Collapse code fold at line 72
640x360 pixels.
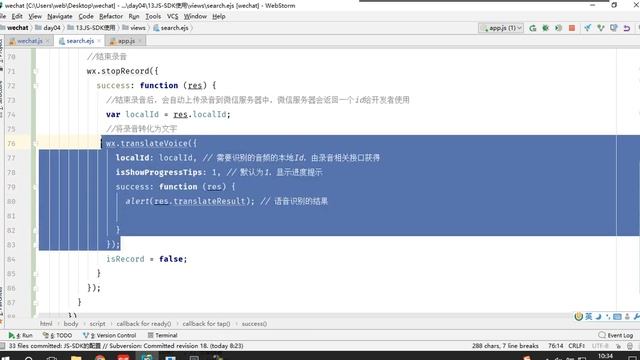(36, 86)
